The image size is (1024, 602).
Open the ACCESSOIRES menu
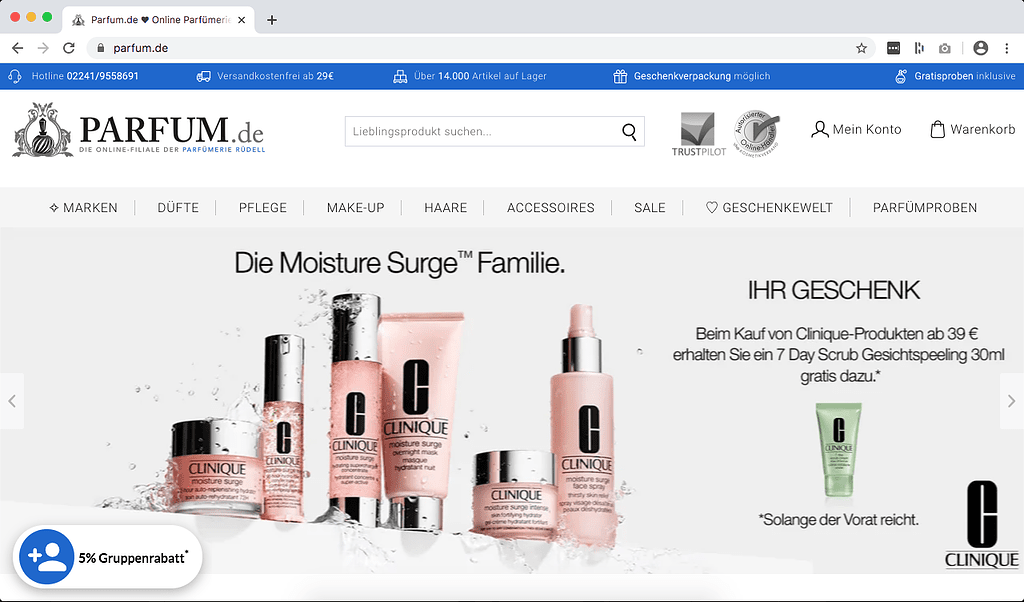click(551, 208)
